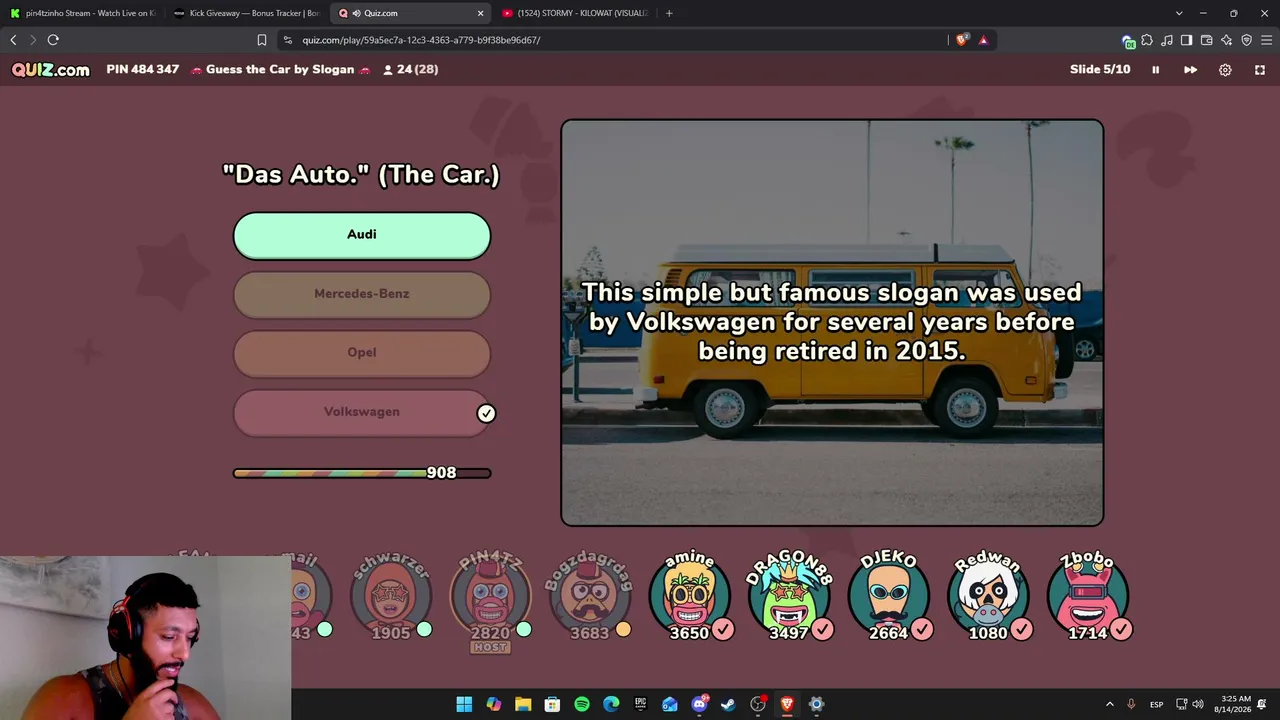This screenshot has width=1280, height=720.
Task: Select the Quiz.com tab
Action: click(x=410, y=13)
